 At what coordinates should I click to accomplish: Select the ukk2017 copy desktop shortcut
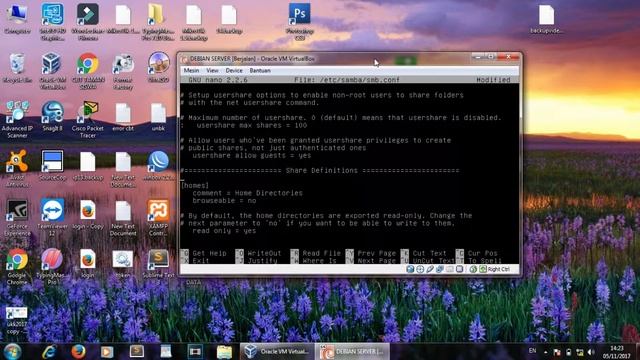pyautogui.click(x=17, y=321)
